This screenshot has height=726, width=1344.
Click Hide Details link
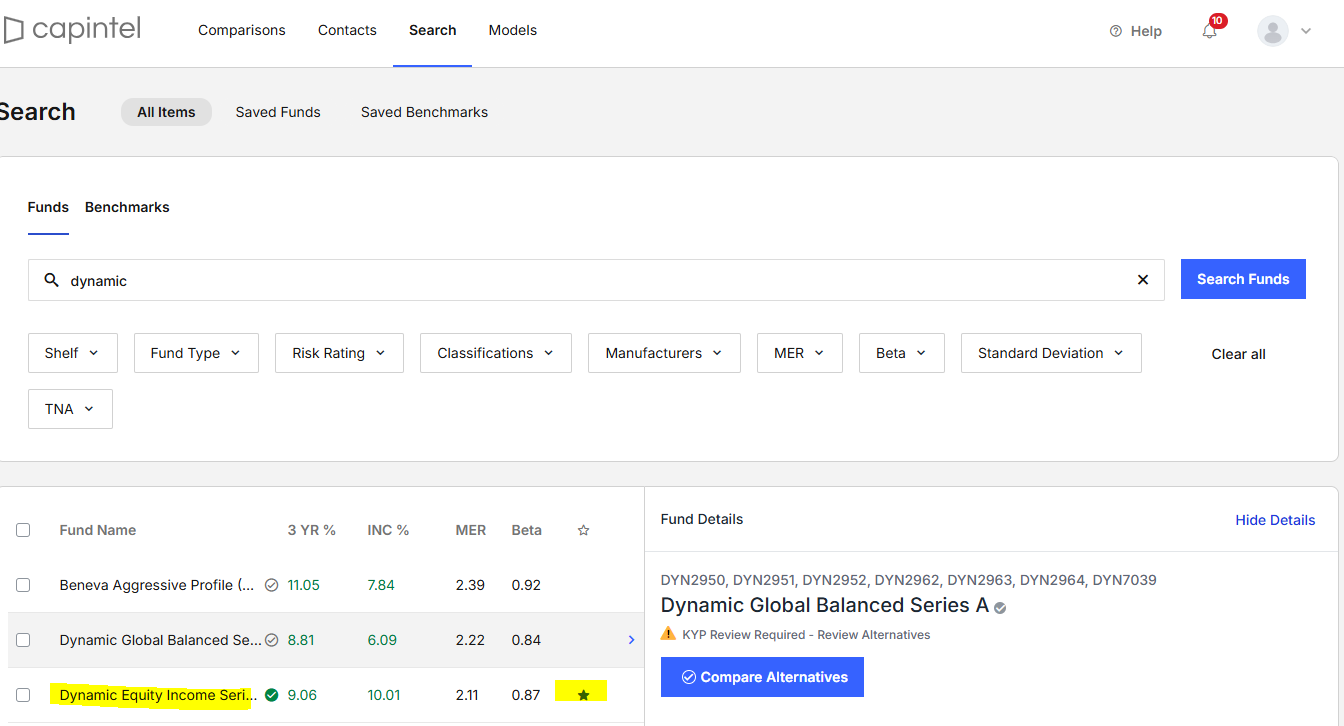[x=1275, y=520]
